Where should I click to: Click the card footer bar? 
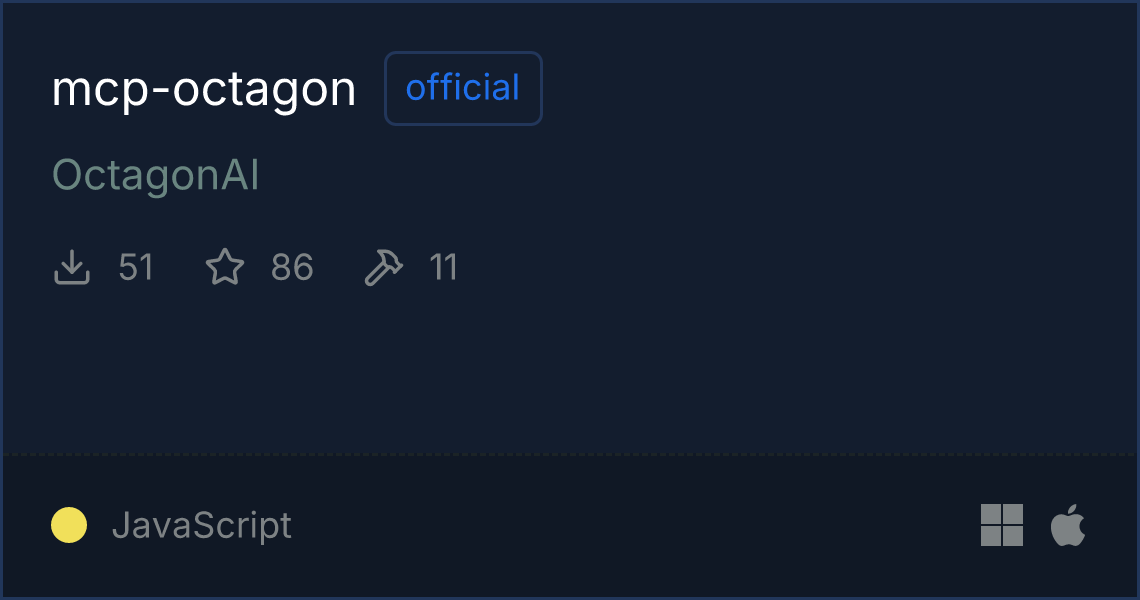click(570, 524)
